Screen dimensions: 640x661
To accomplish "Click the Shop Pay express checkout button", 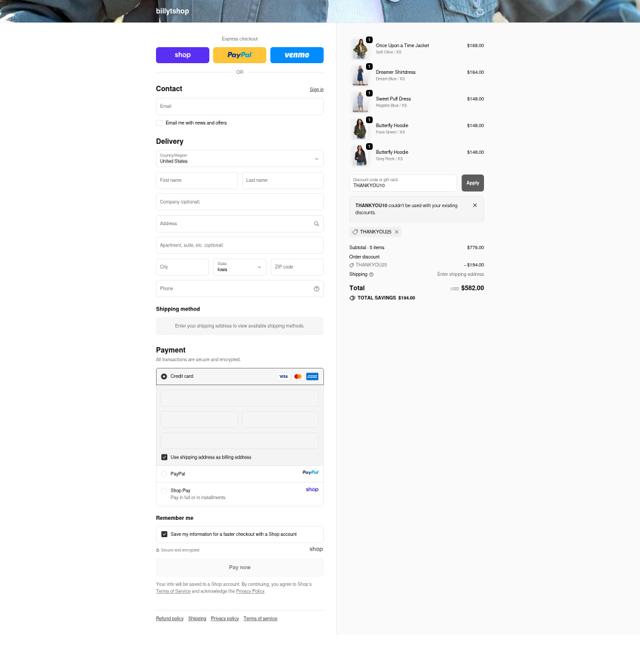I will 182,55.
